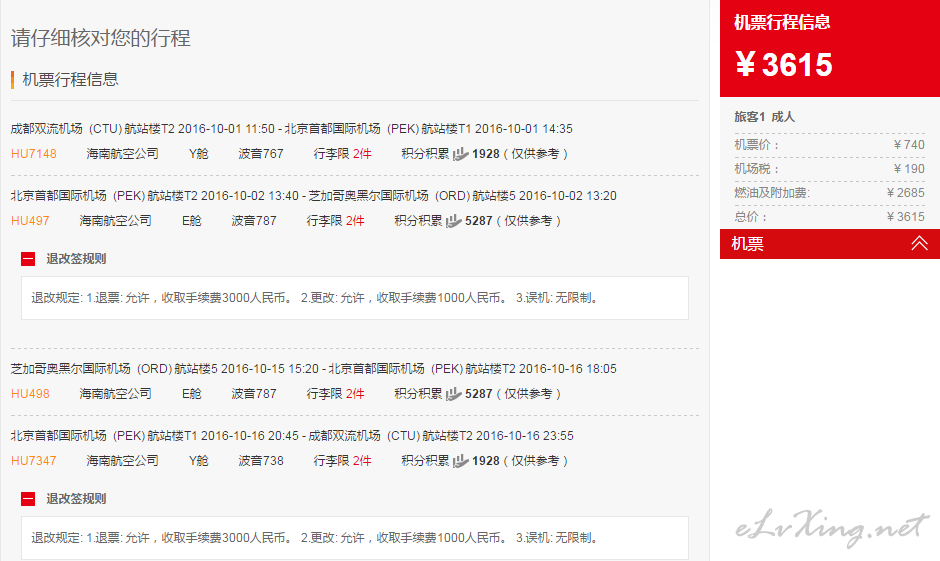
Task: Click the 机场税 ¥ 190 value
Action: [x=909, y=169]
